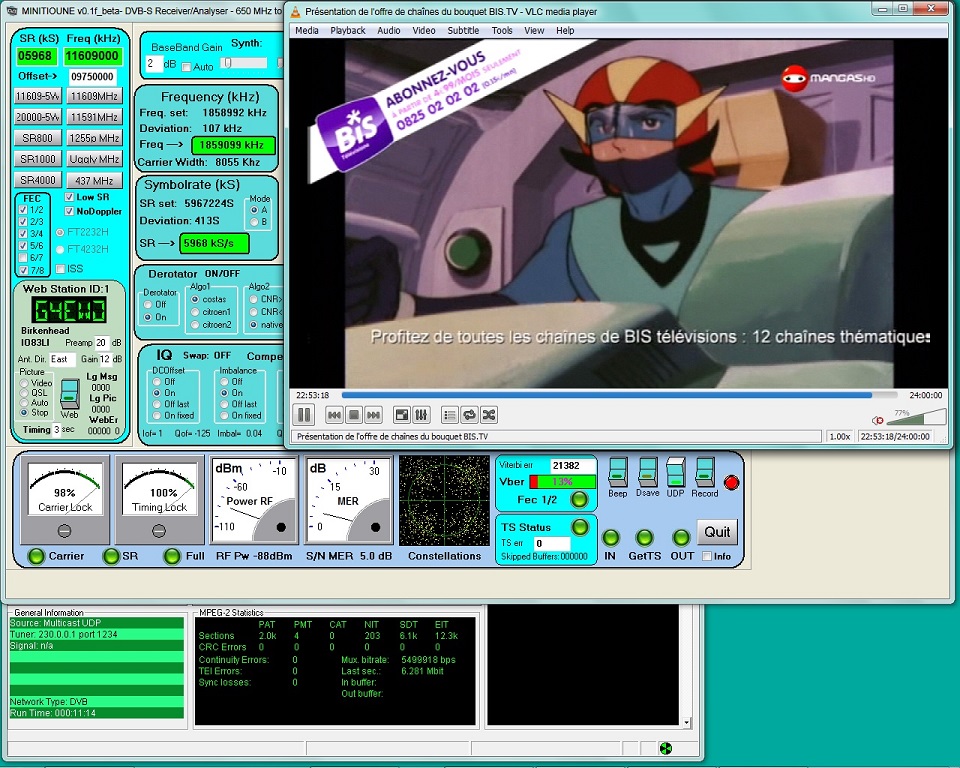Image resolution: width=960 pixels, height=768 pixels.
Task: Click the 11591MHz preset button
Action: [94, 117]
